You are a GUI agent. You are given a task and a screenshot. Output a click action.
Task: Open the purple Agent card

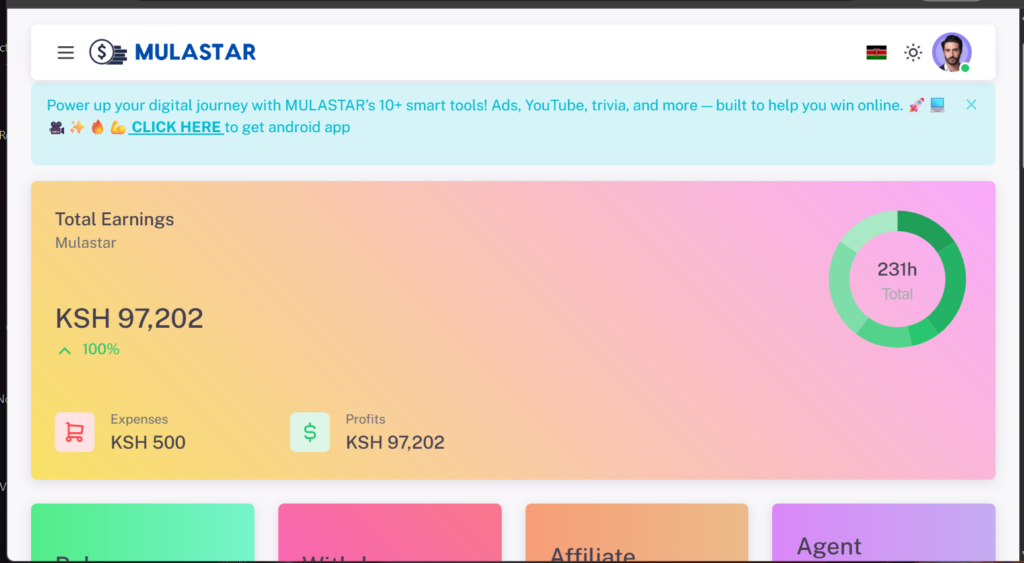point(883,533)
